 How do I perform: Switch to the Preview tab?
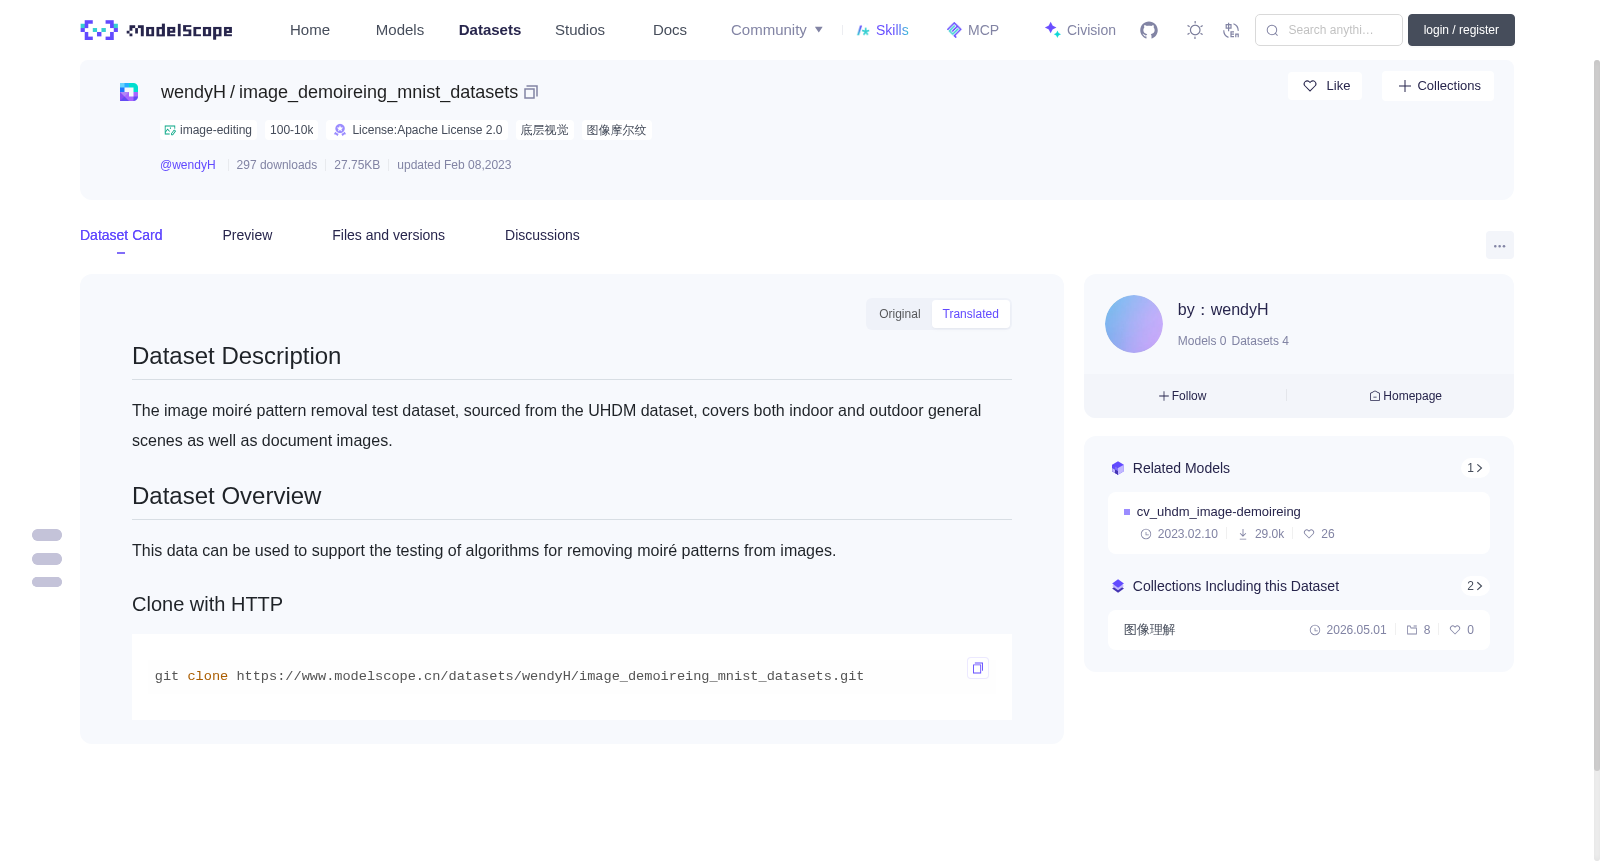coord(247,235)
